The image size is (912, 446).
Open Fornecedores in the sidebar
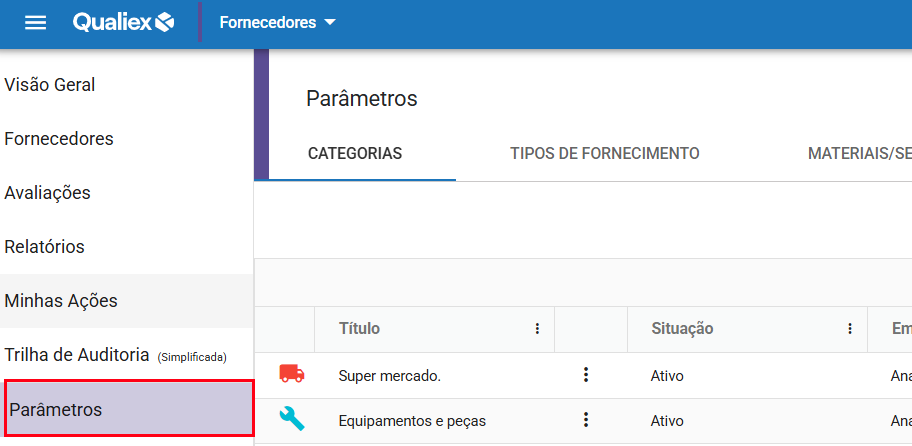tap(59, 139)
